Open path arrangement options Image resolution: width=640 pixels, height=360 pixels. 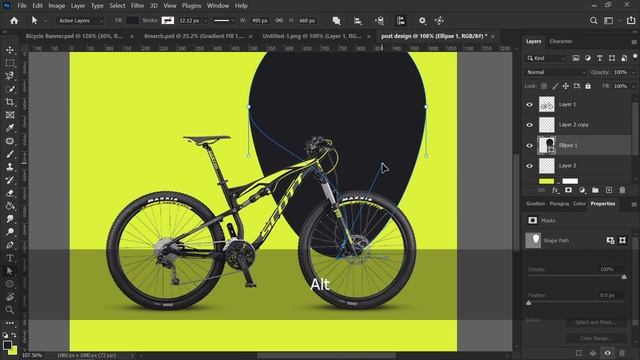379,21
